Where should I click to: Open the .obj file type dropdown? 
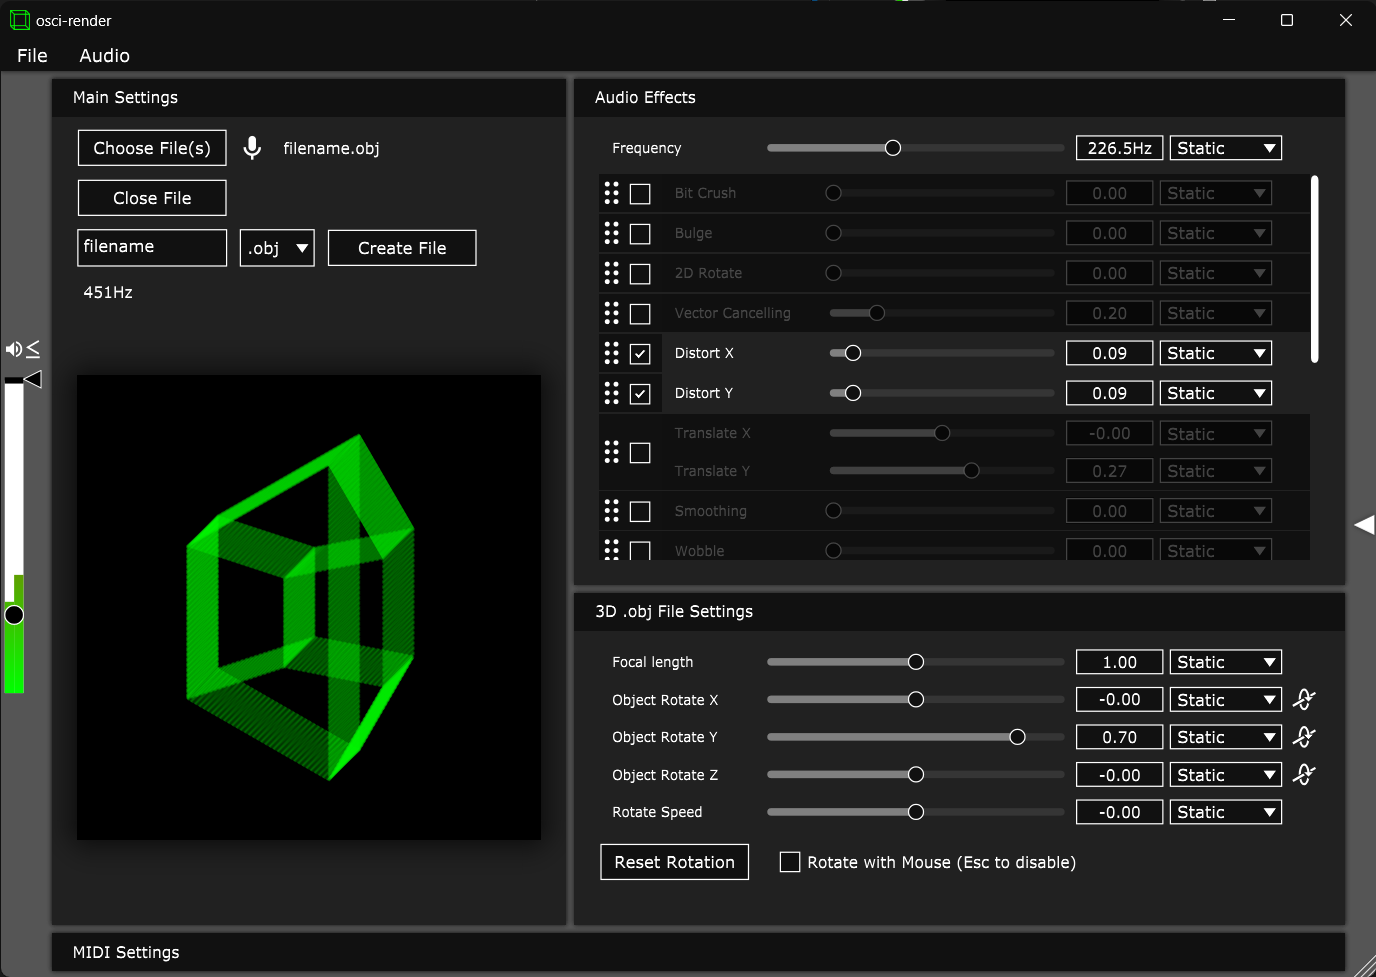pyautogui.click(x=277, y=248)
